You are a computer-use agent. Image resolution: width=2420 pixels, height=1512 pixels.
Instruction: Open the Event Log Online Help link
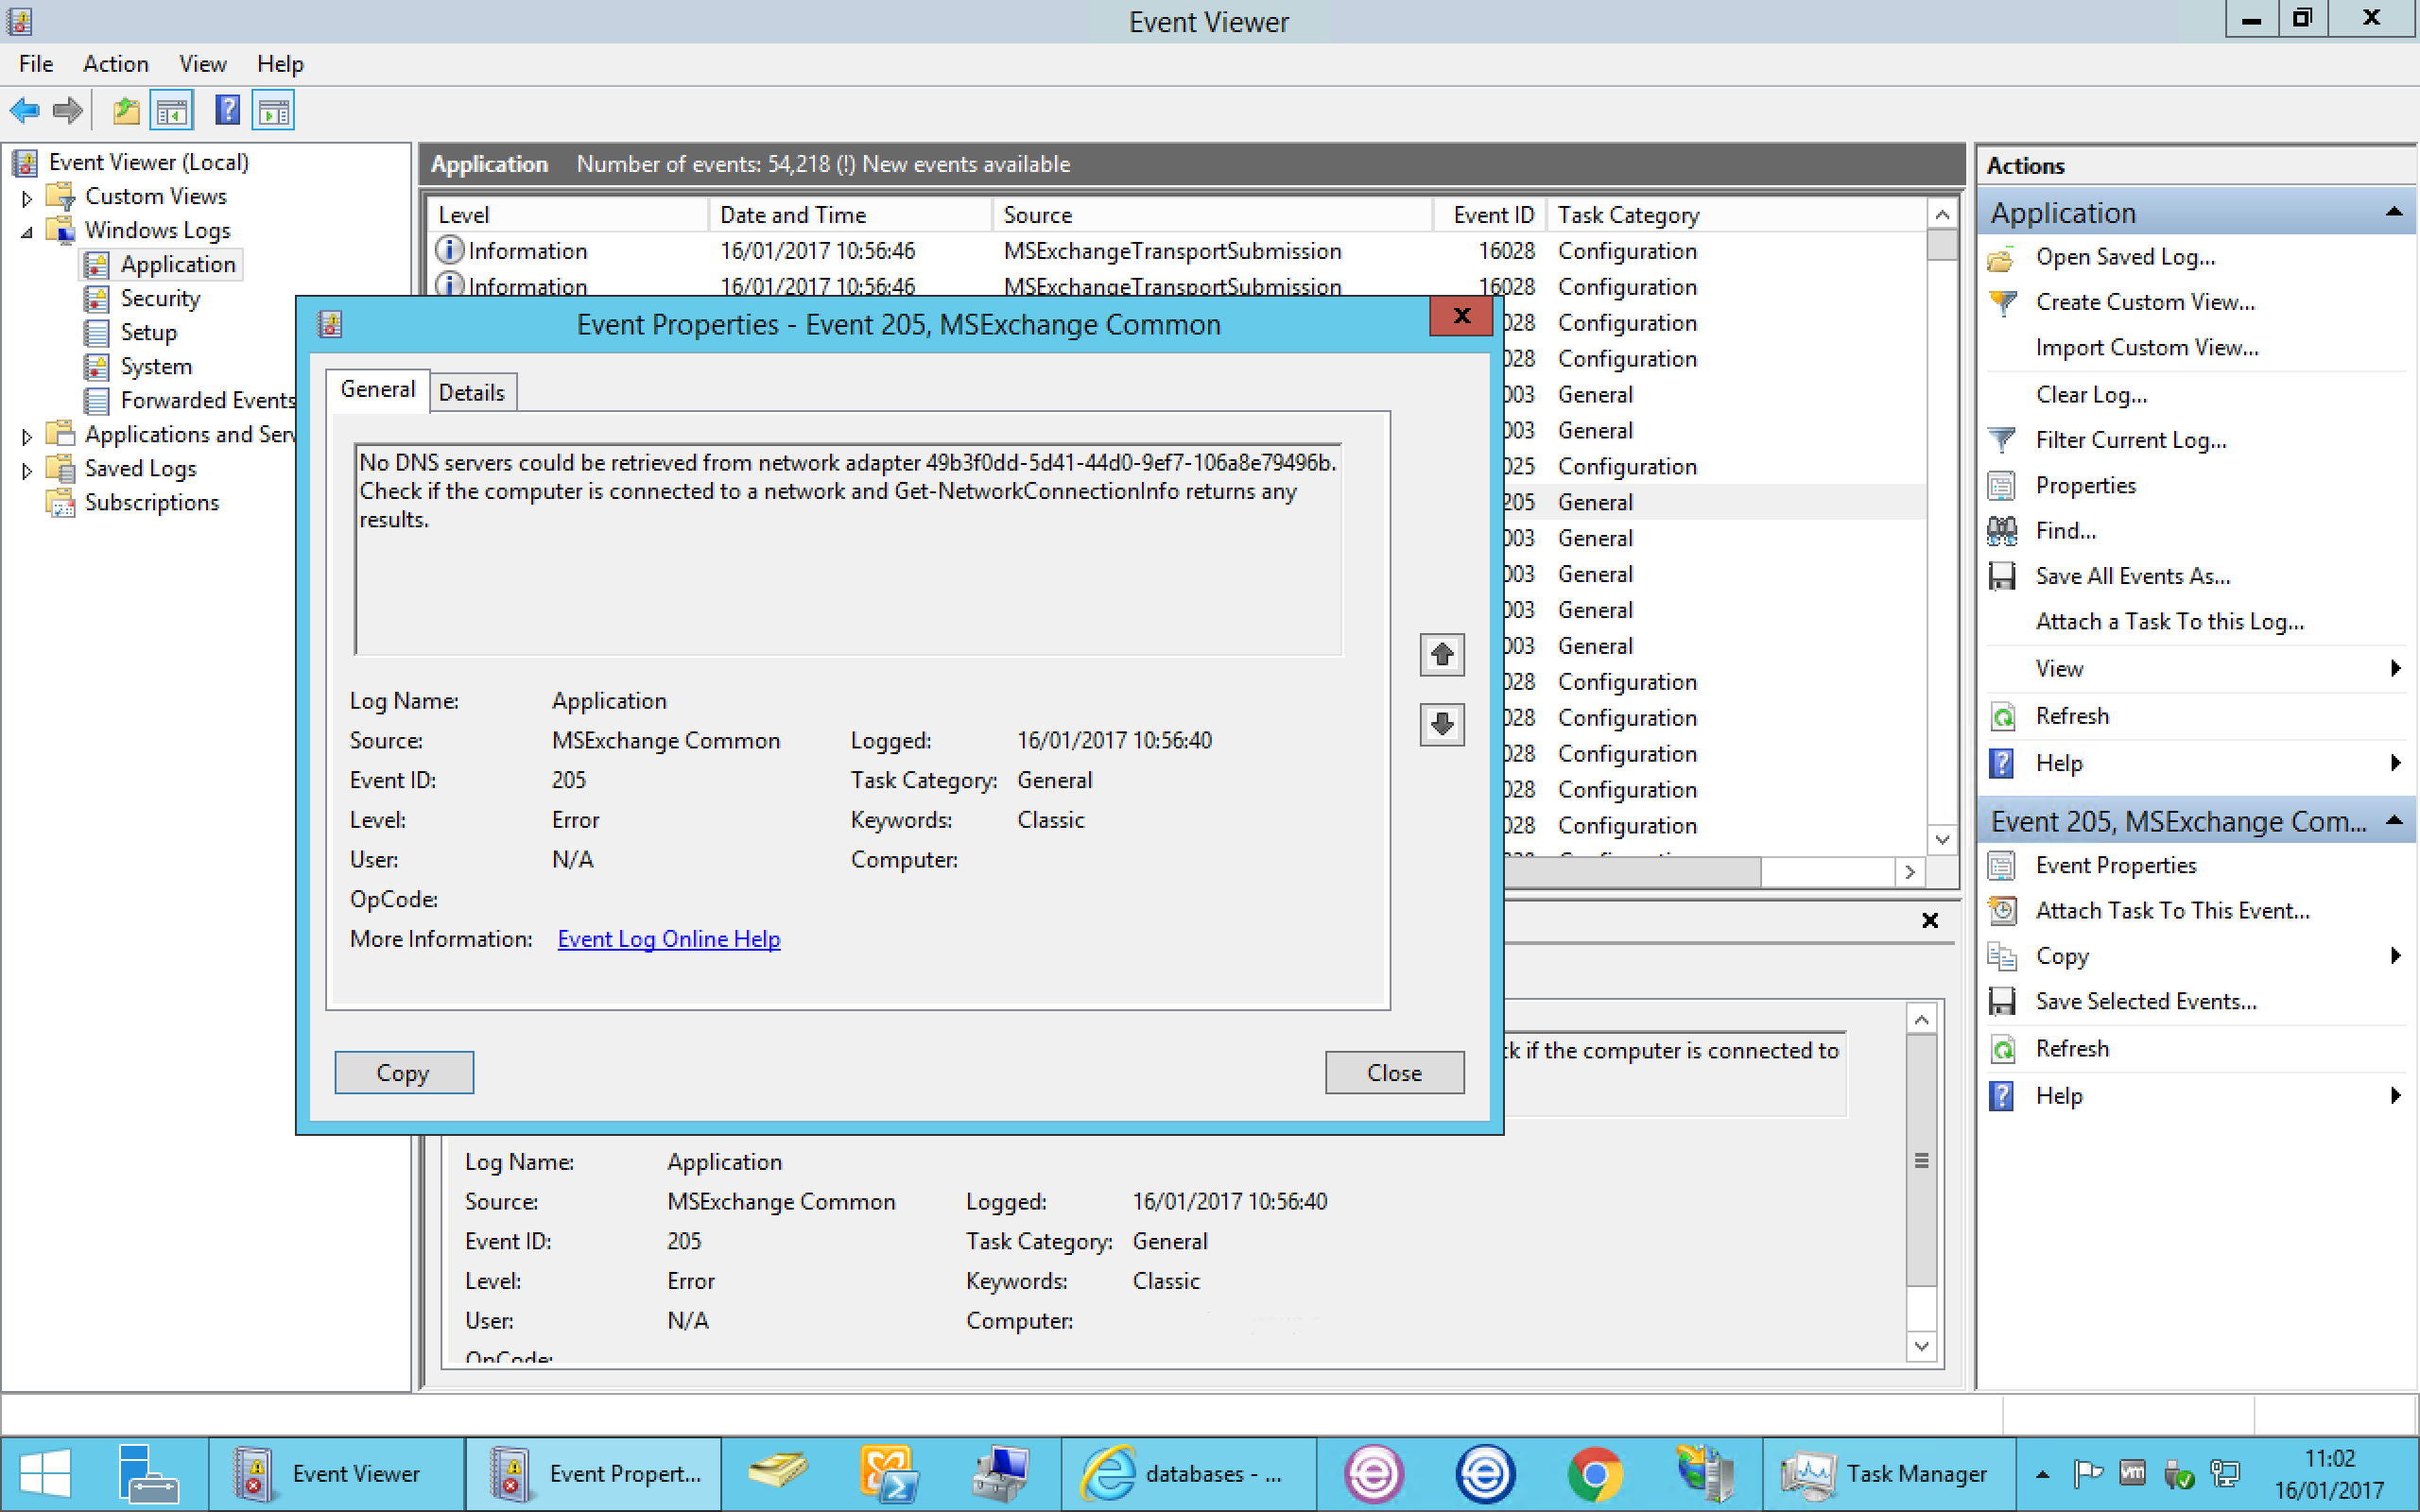pos(668,938)
